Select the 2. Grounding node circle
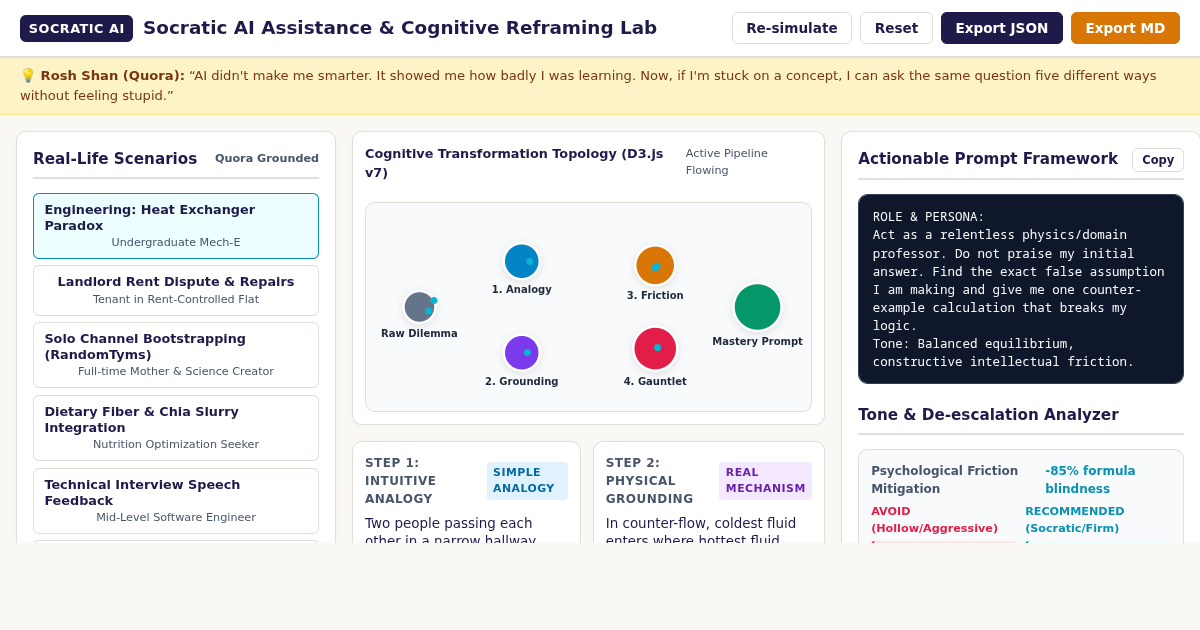 (521, 352)
